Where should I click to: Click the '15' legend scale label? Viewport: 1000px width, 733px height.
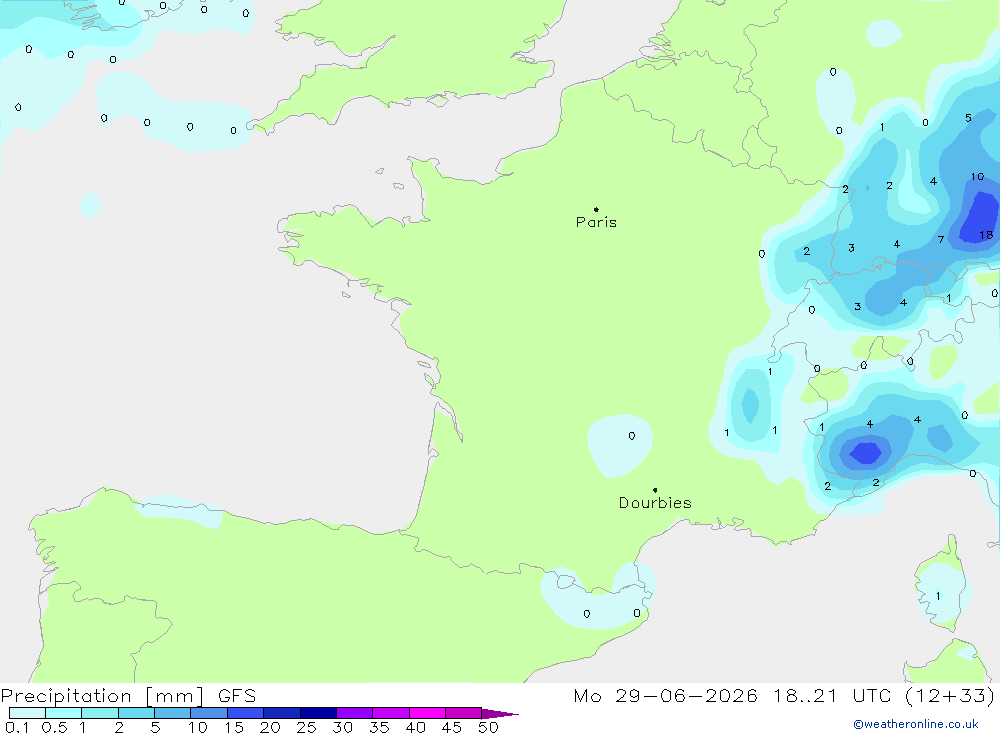[x=234, y=727]
